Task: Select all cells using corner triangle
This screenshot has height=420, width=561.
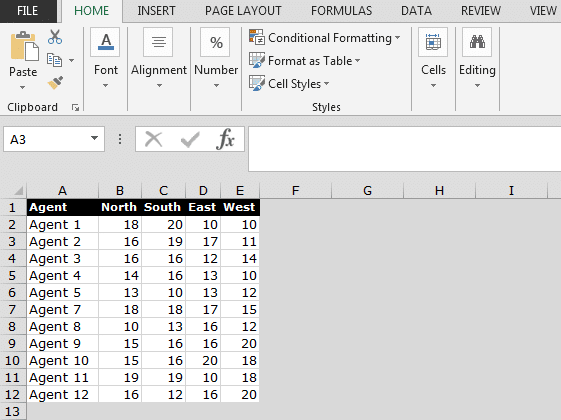Action: pos(18,191)
